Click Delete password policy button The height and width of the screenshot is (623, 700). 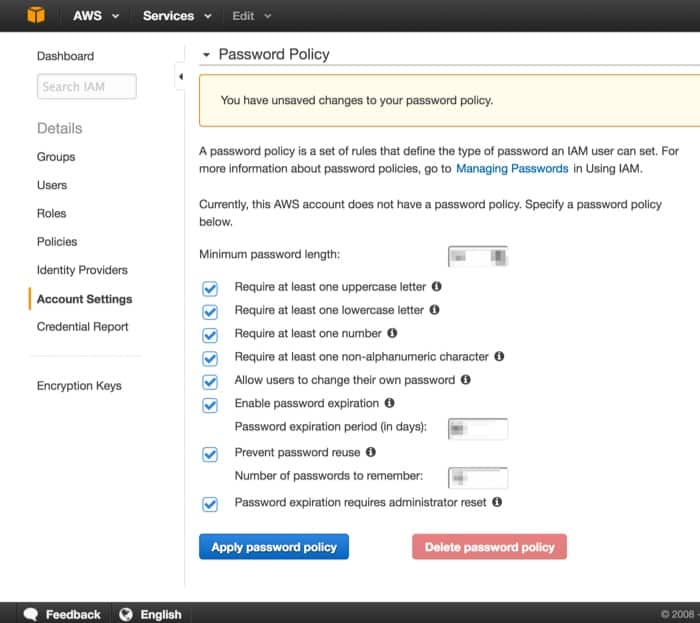pyautogui.click(x=489, y=547)
